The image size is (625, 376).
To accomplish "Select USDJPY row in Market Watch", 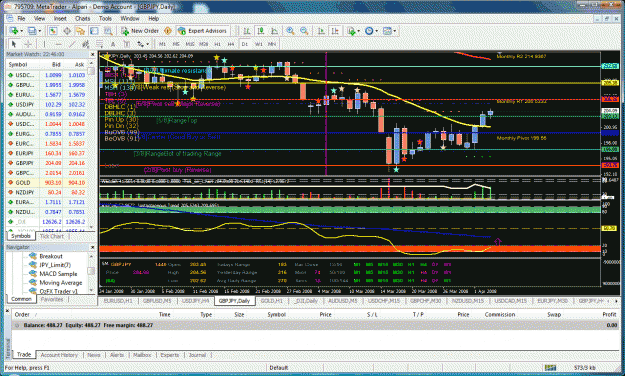I will click(x=47, y=104).
